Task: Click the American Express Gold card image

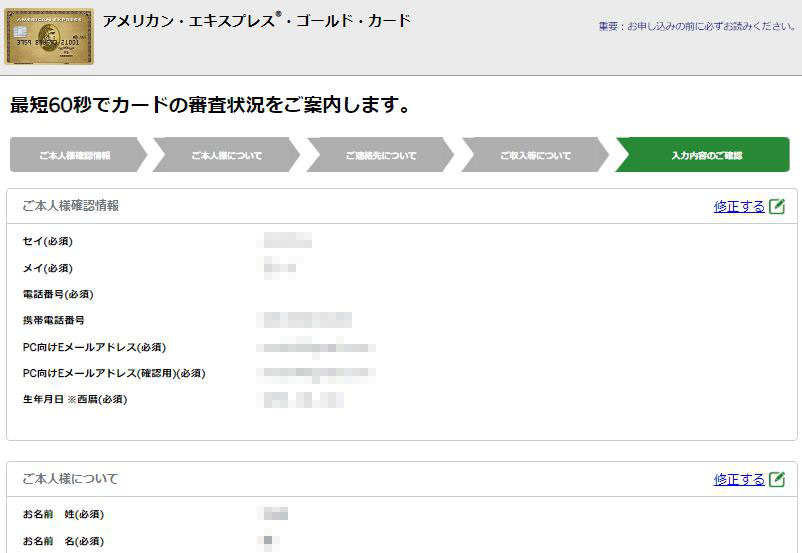Action: pyautogui.click(x=49, y=36)
